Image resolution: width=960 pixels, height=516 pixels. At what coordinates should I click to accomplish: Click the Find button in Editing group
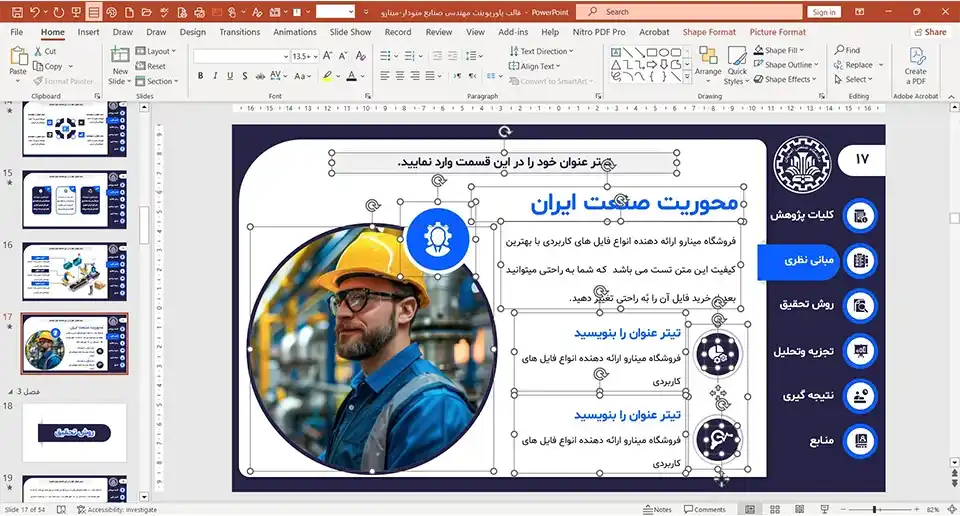847,50
